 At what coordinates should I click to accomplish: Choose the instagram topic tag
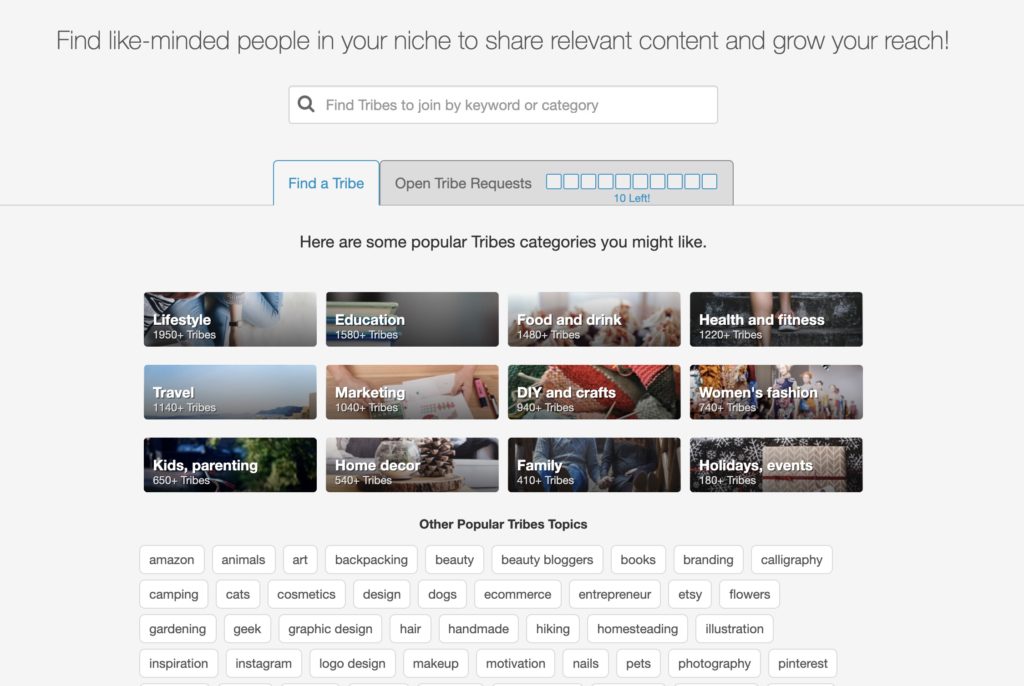[x=264, y=664]
